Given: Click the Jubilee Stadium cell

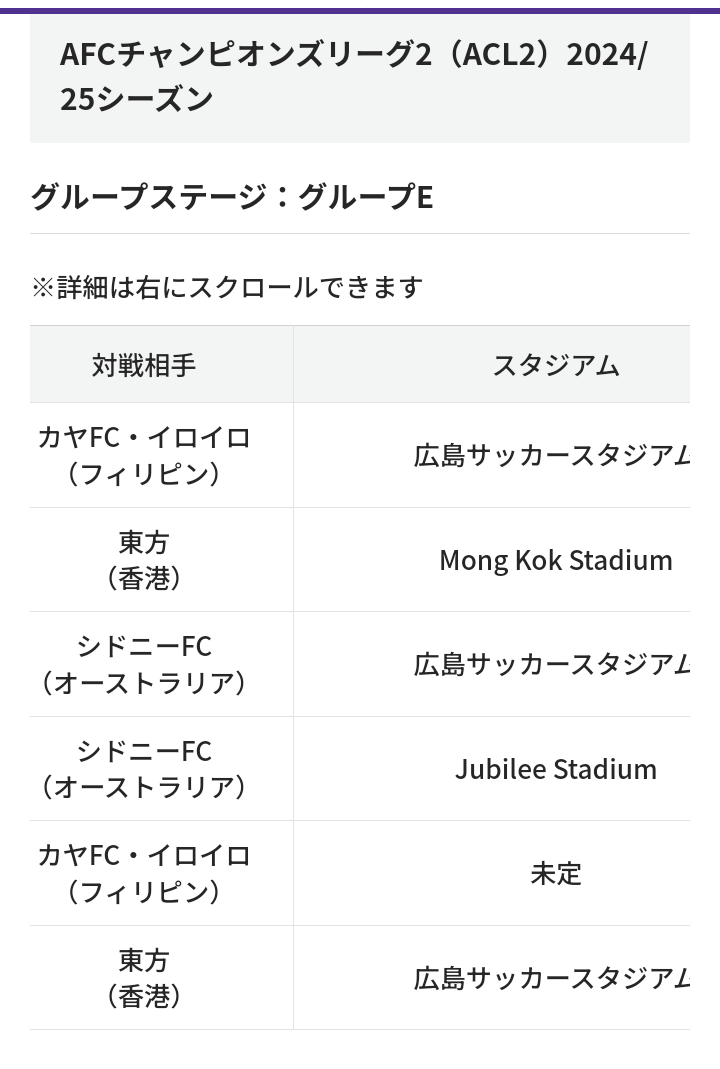Looking at the screenshot, I should click(555, 769).
